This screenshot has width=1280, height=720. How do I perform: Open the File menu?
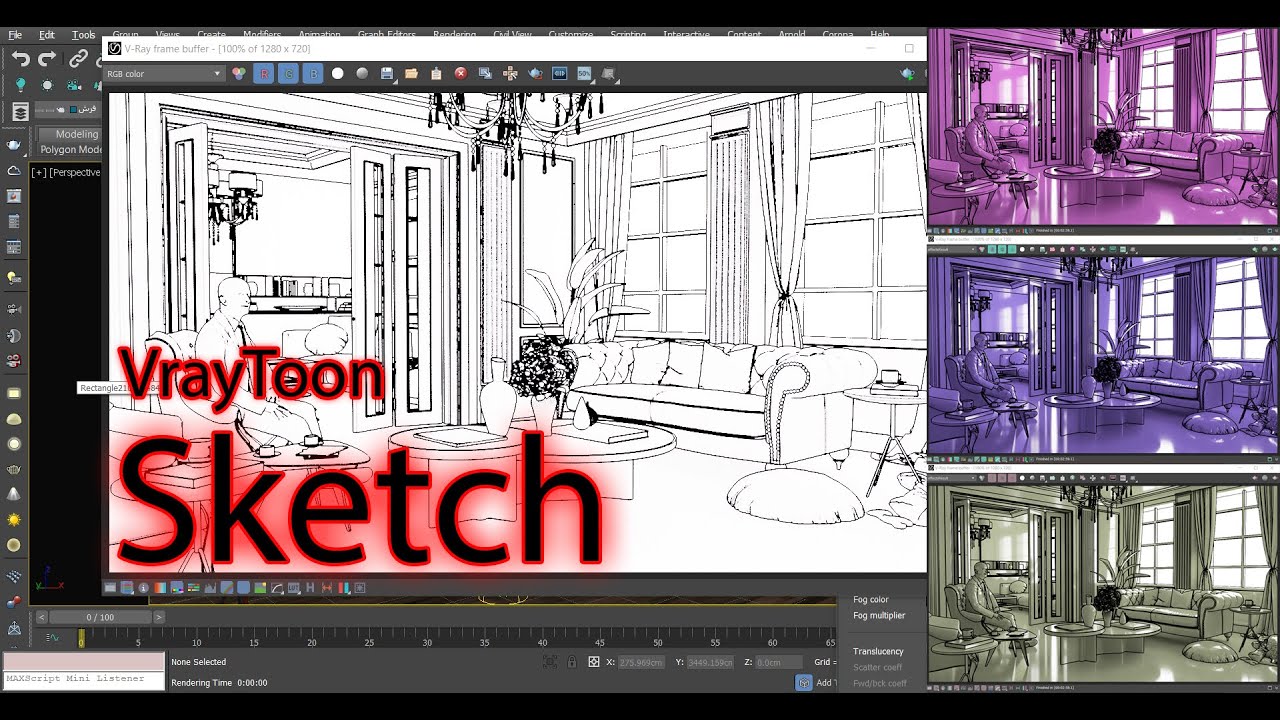tap(14, 35)
